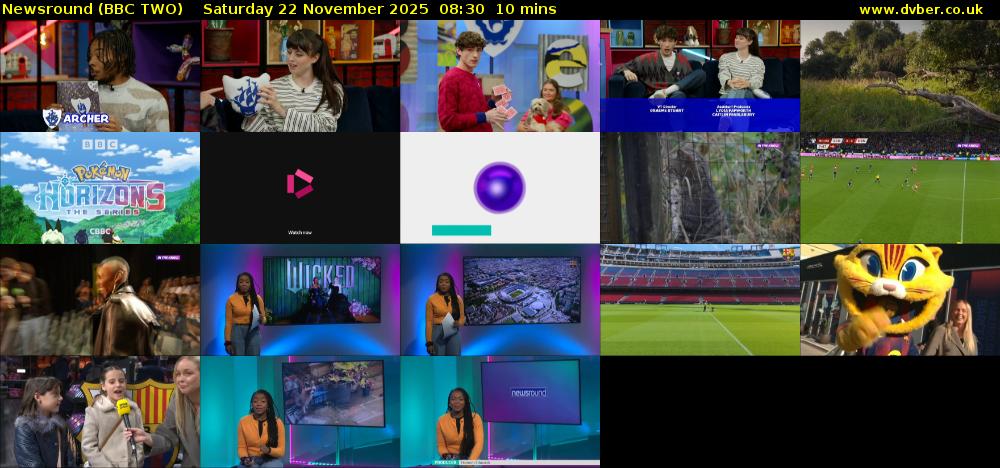This screenshot has height=468, width=1000.
Task: Open the final thumbnail with newsround logo screen
Action: pos(500,412)
